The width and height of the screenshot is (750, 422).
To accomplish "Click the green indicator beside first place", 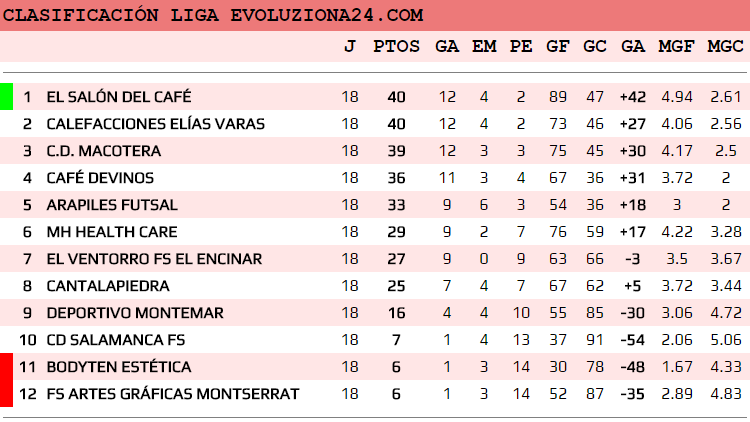I will point(6,97).
